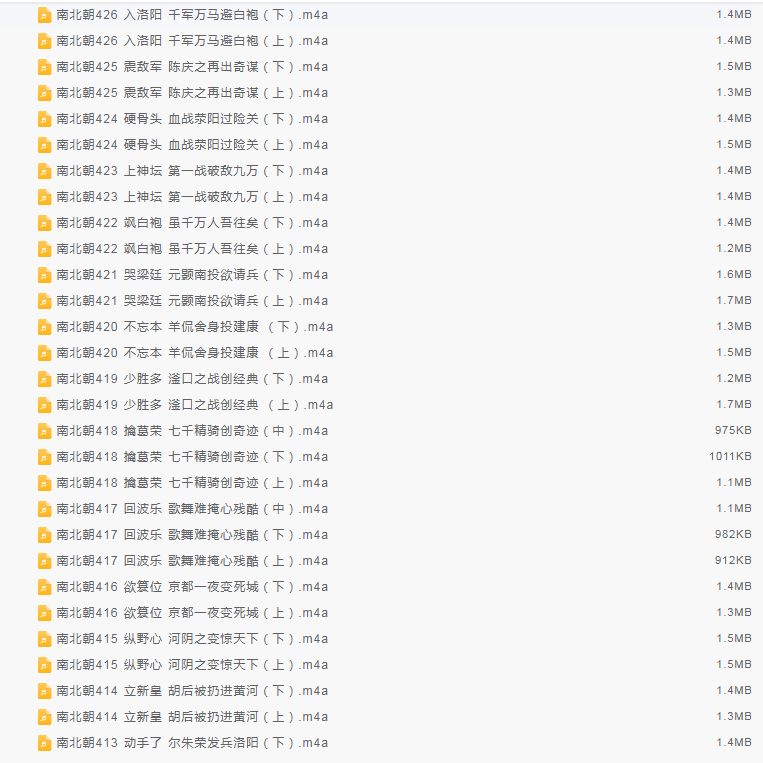Click the audio icon for 南北朝426 入洛阳（下）
Screen dimensions: 763x763
tap(44, 15)
